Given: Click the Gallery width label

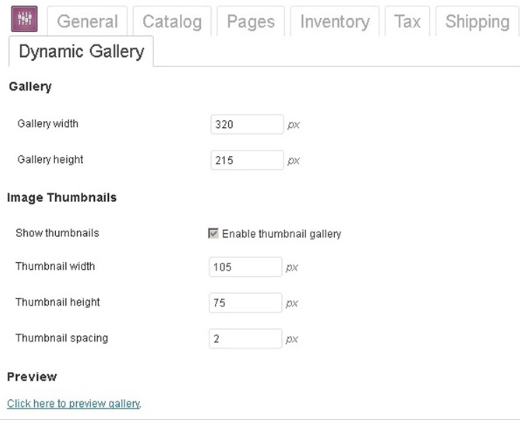Looking at the screenshot, I should [x=48, y=124].
